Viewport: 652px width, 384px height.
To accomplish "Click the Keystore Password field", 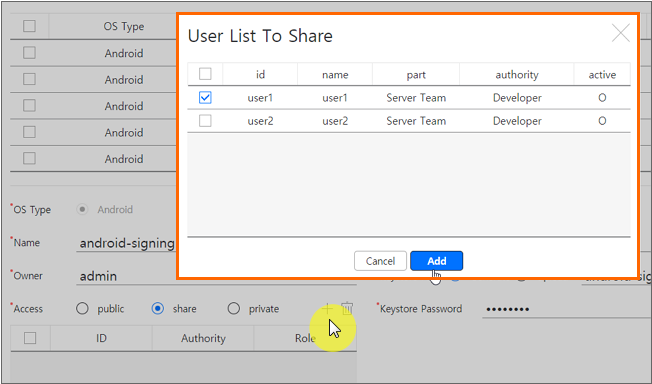I will point(567,309).
